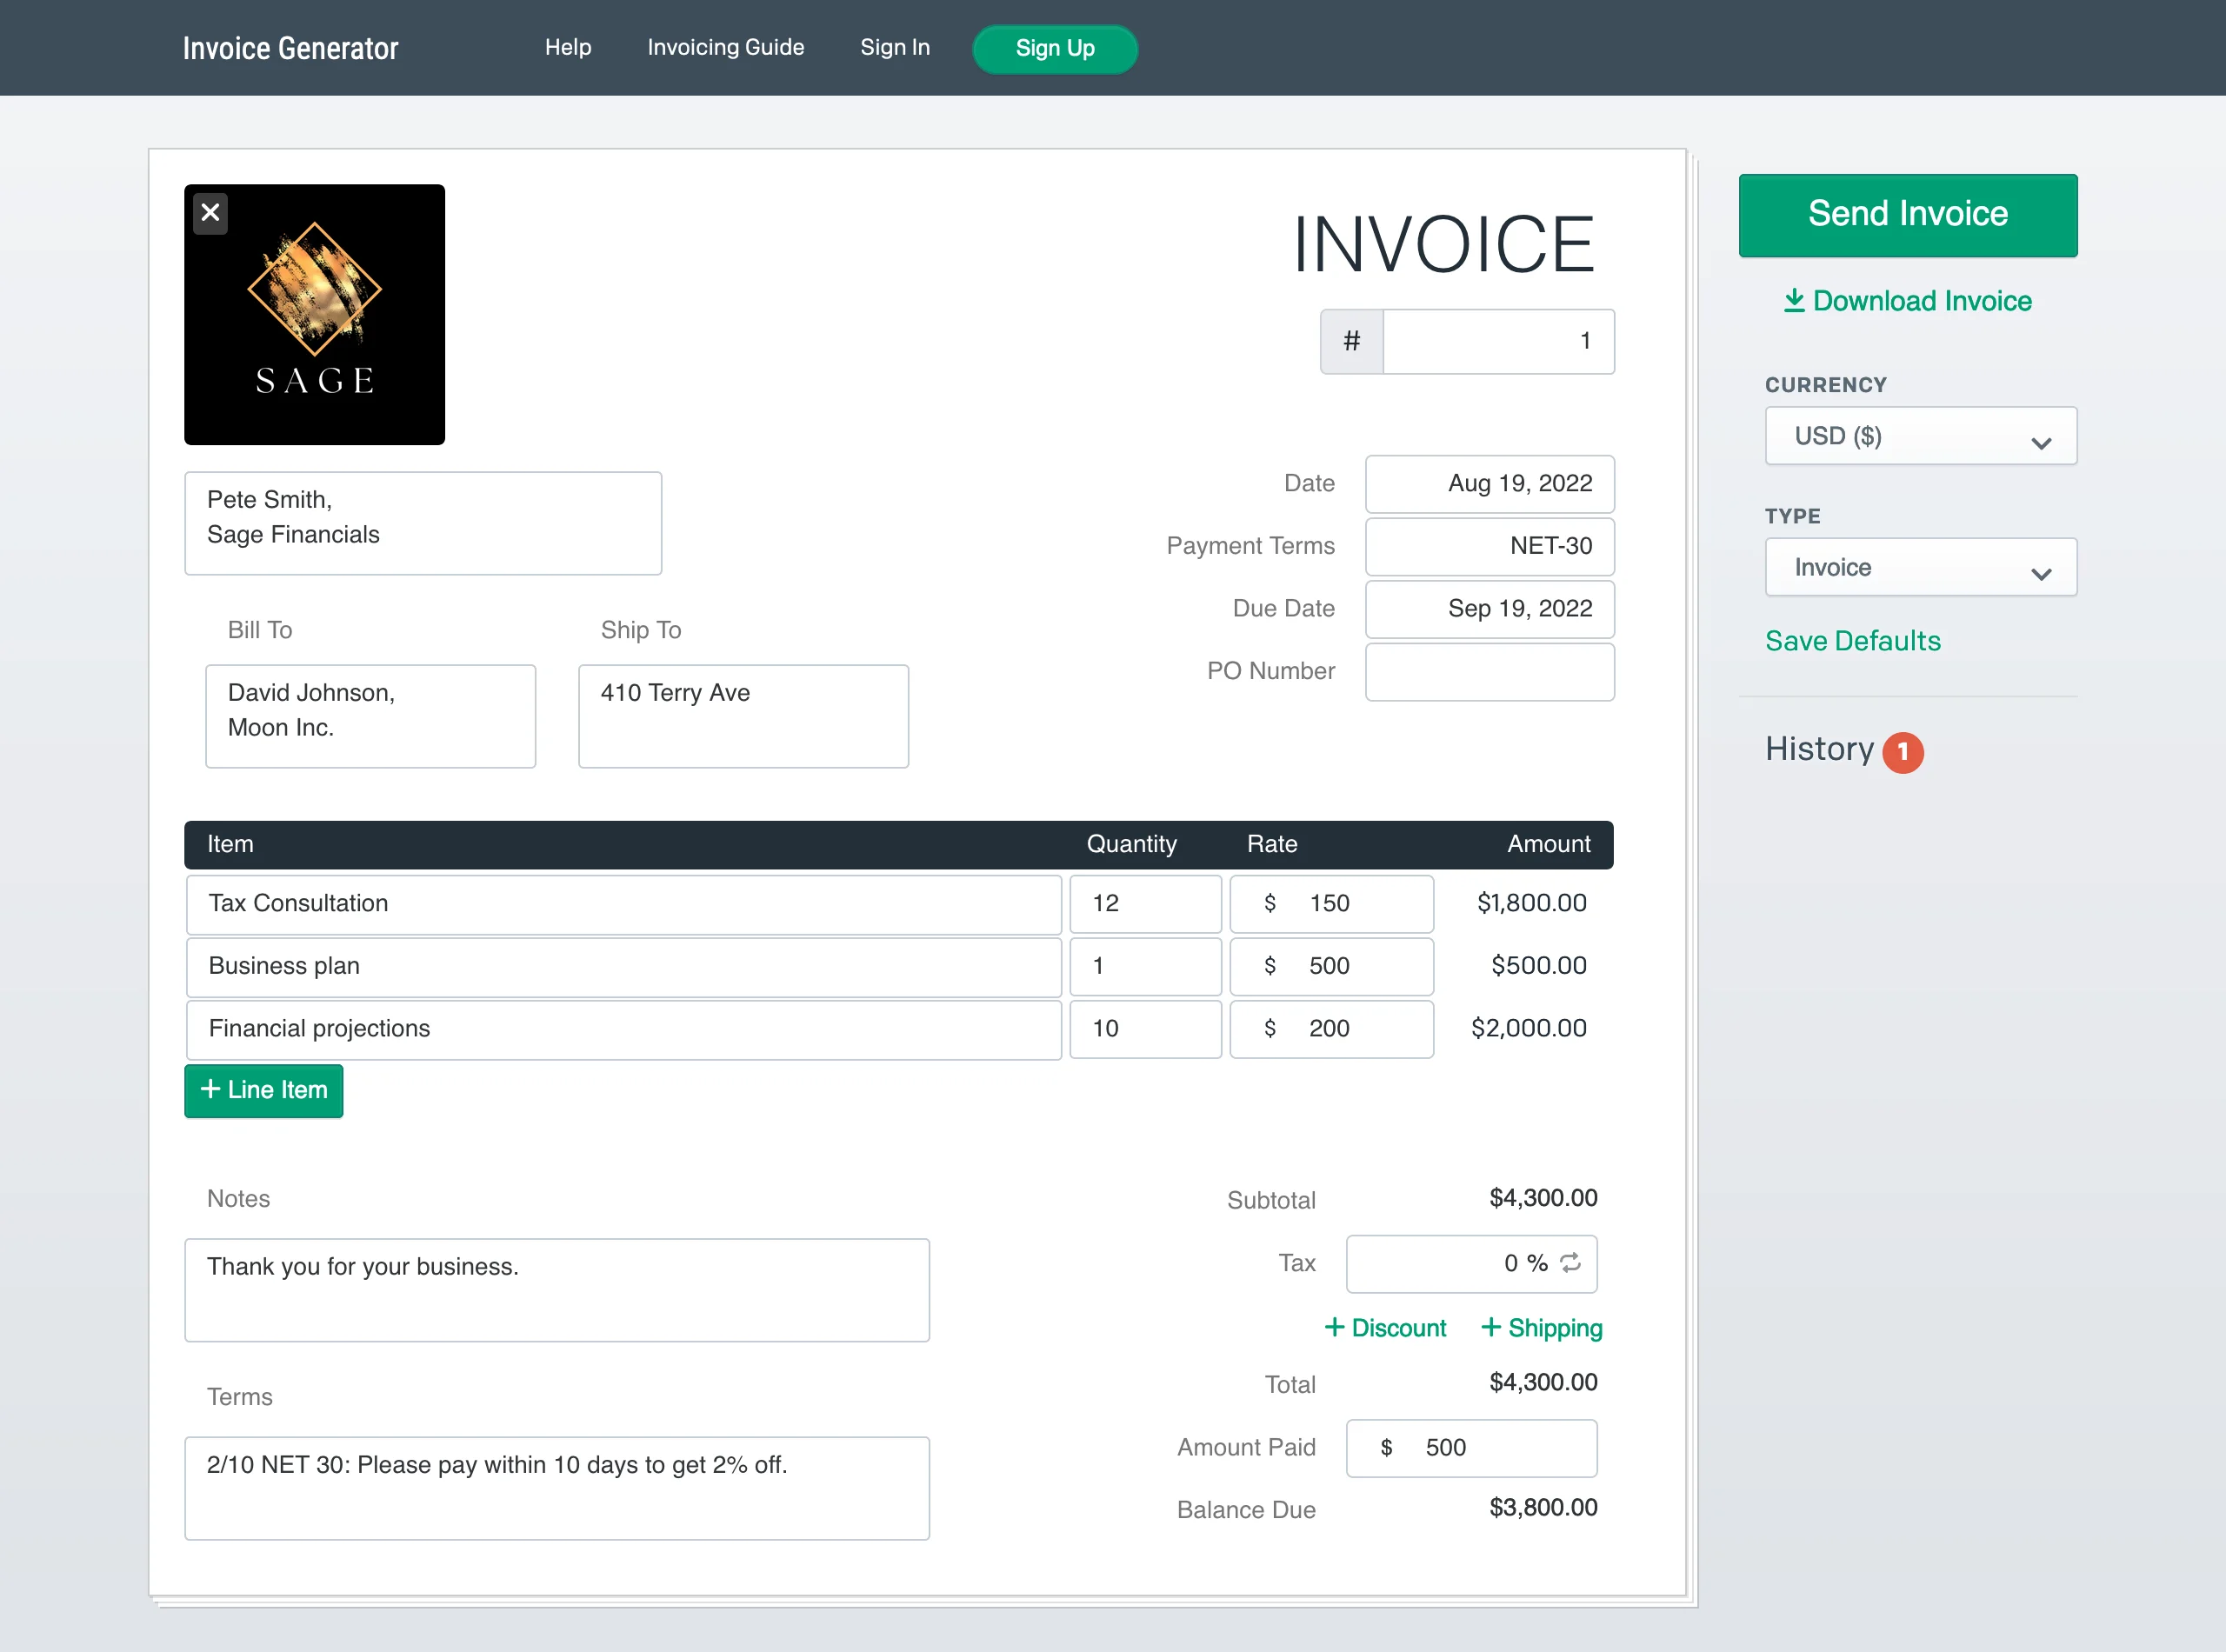Viewport: 2226px width, 1652px height.
Task: Toggle tax type using the refresh icon
Action: (x=1571, y=1263)
